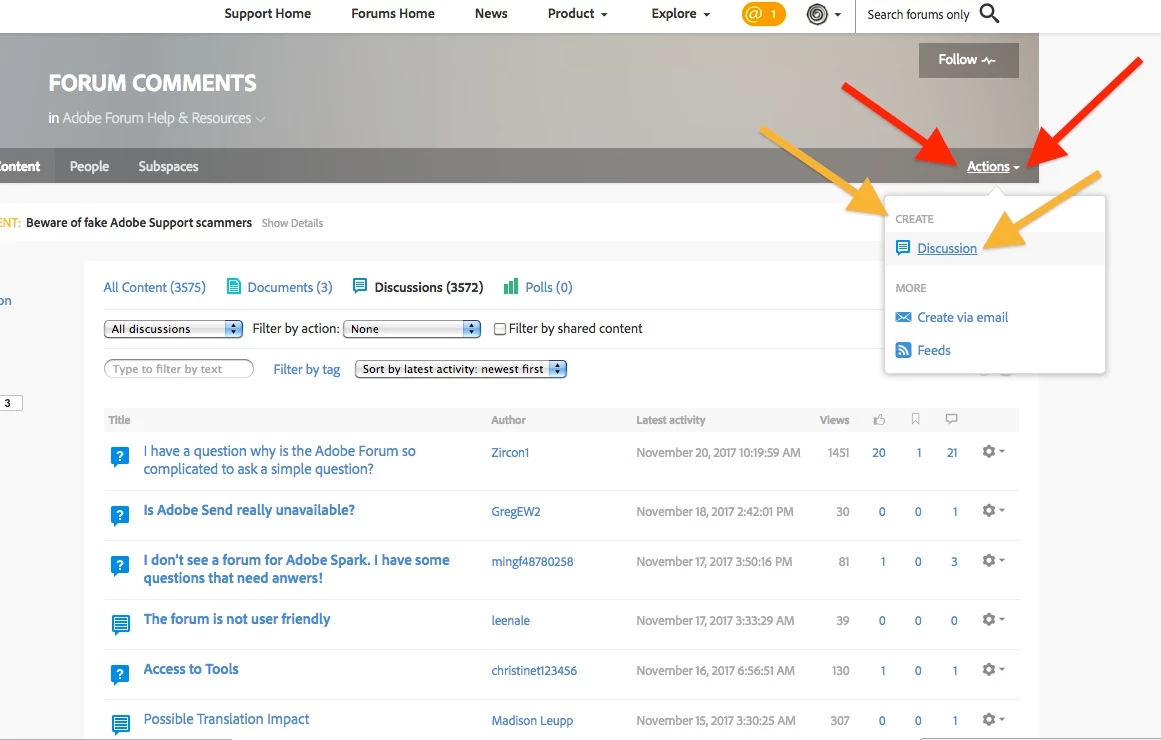Image resolution: width=1161 pixels, height=740 pixels.
Task: Click question icon beside Adobe Spark thread
Action: (x=120, y=566)
